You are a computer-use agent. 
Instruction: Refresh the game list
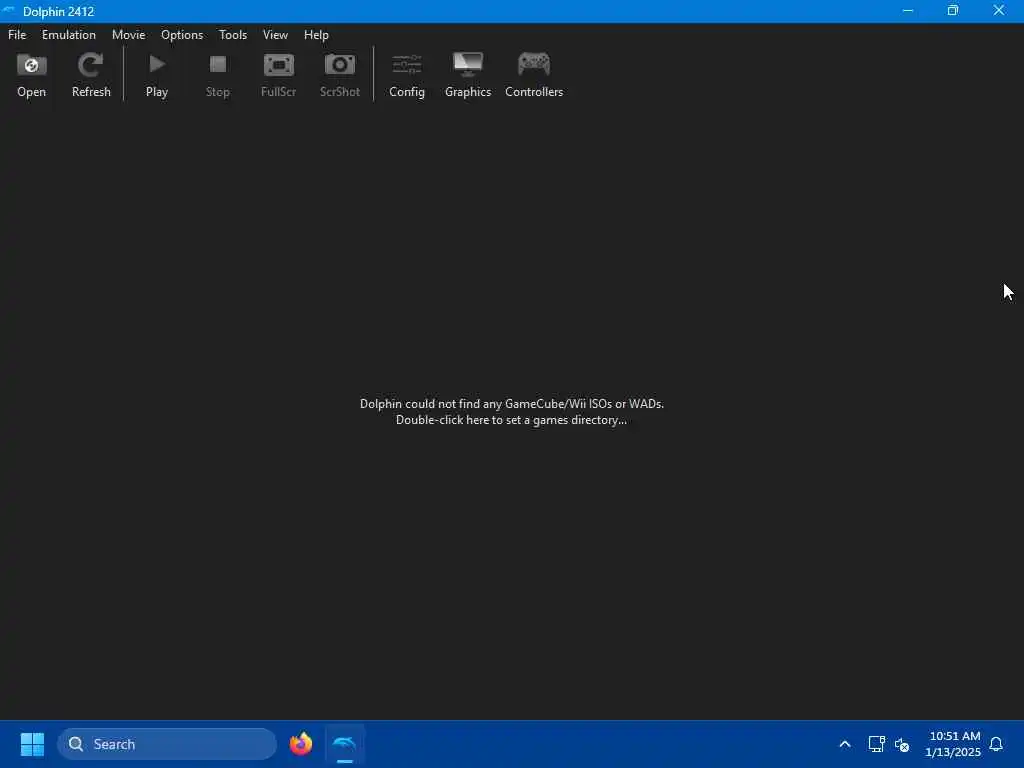pyautogui.click(x=91, y=74)
